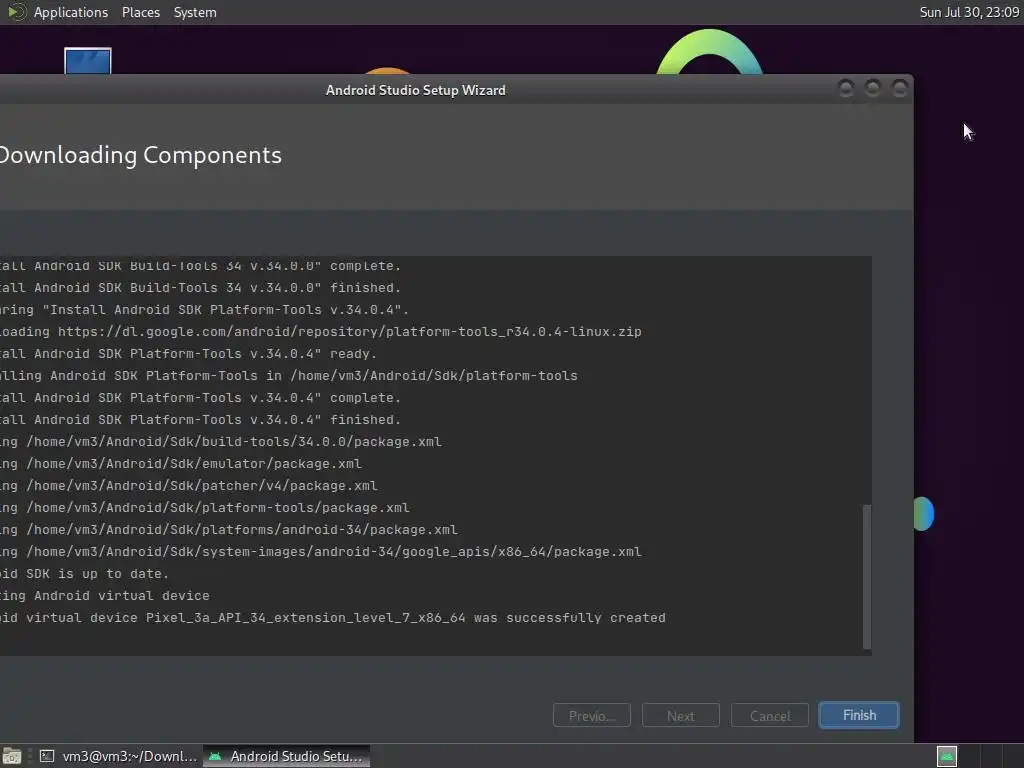
Task: Select Android Studio Setup taskbar item
Action: [x=287, y=756]
